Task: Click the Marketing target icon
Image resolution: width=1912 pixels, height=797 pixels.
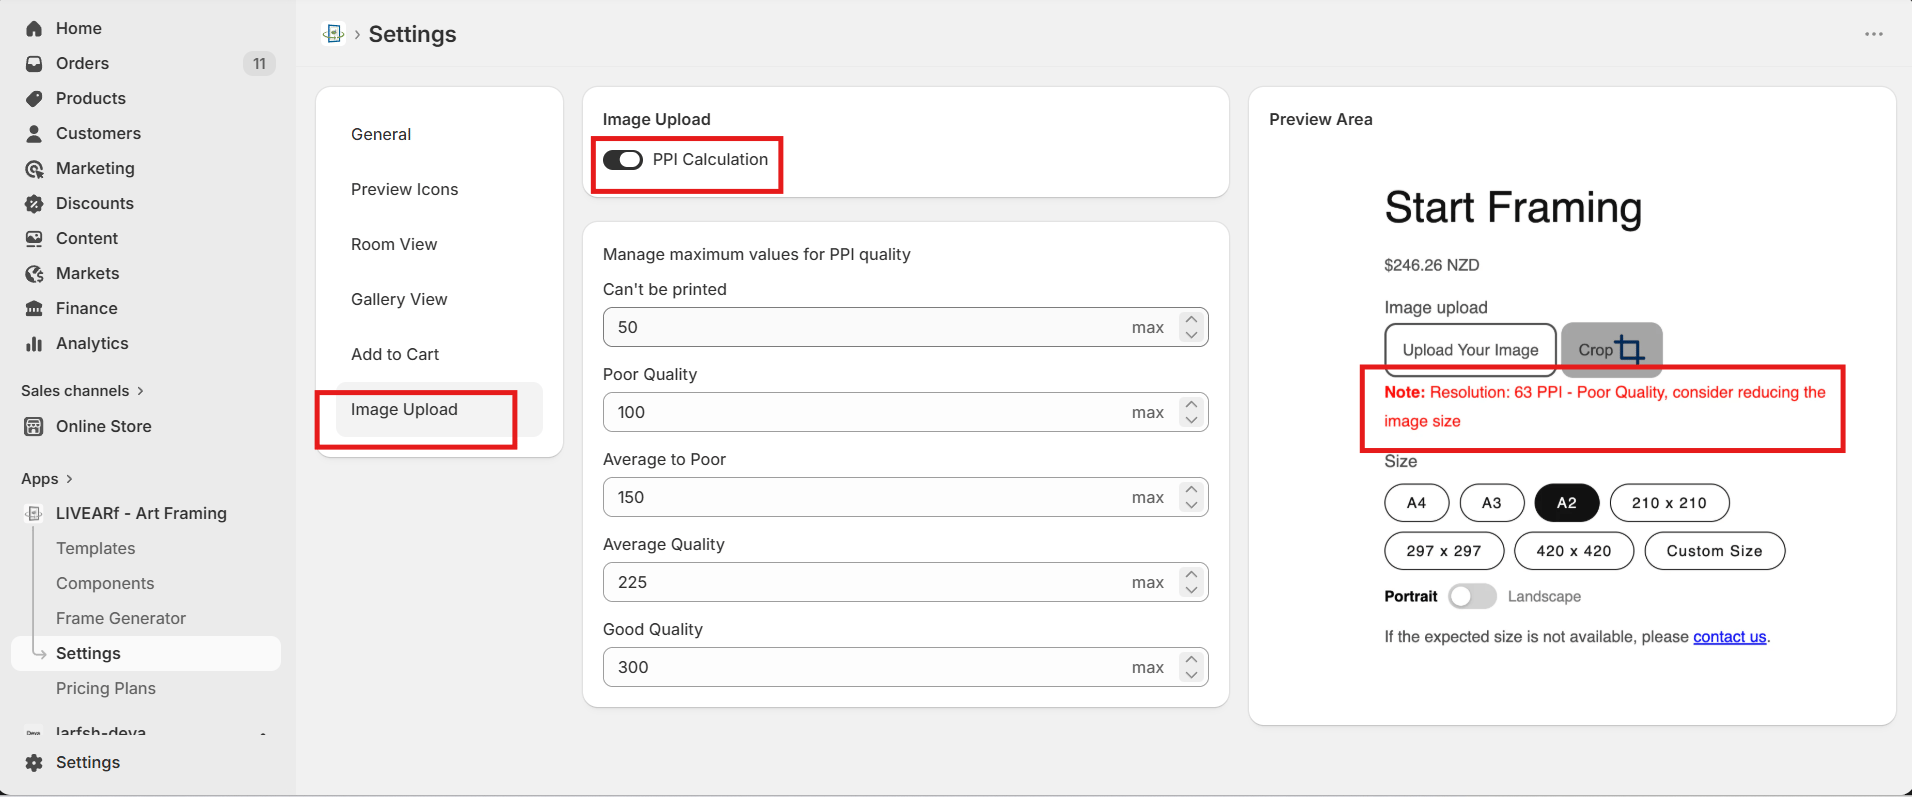Action: (34, 169)
